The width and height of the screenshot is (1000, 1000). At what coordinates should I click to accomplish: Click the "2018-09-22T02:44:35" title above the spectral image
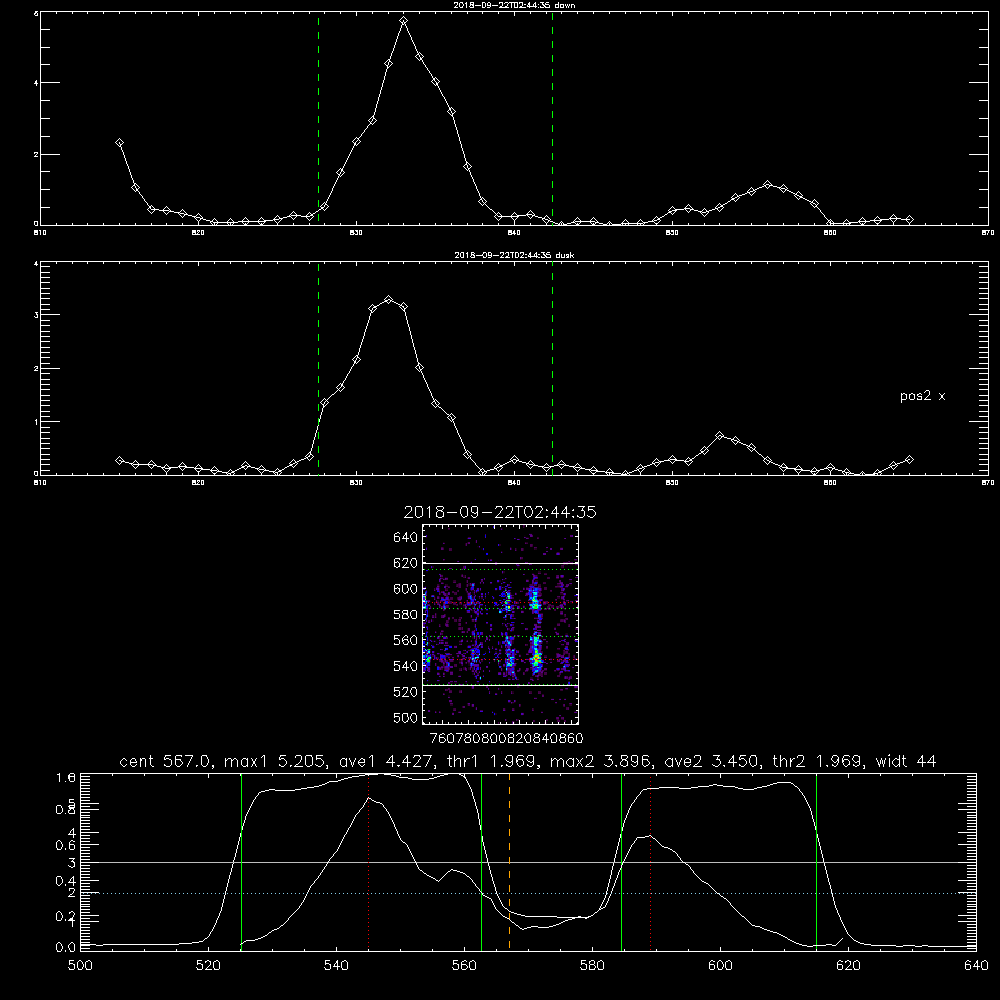point(500,512)
